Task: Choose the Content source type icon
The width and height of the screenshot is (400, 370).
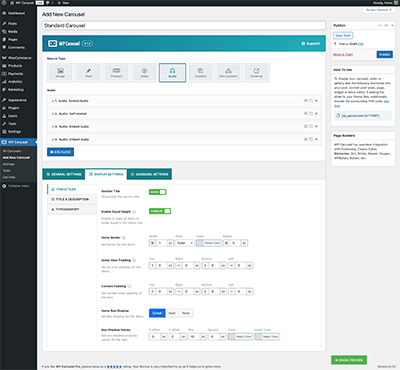Action: click(x=200, y=73)
